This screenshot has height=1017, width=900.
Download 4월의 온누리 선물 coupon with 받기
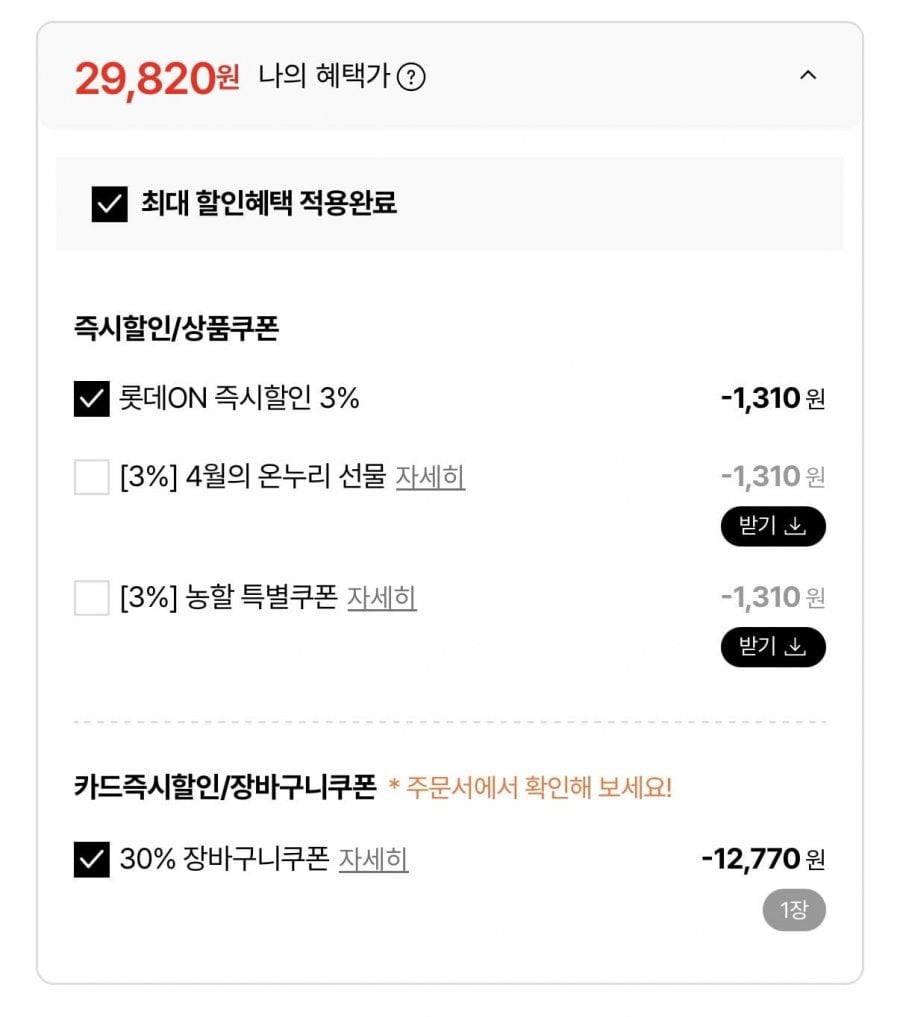pos(773,527)
